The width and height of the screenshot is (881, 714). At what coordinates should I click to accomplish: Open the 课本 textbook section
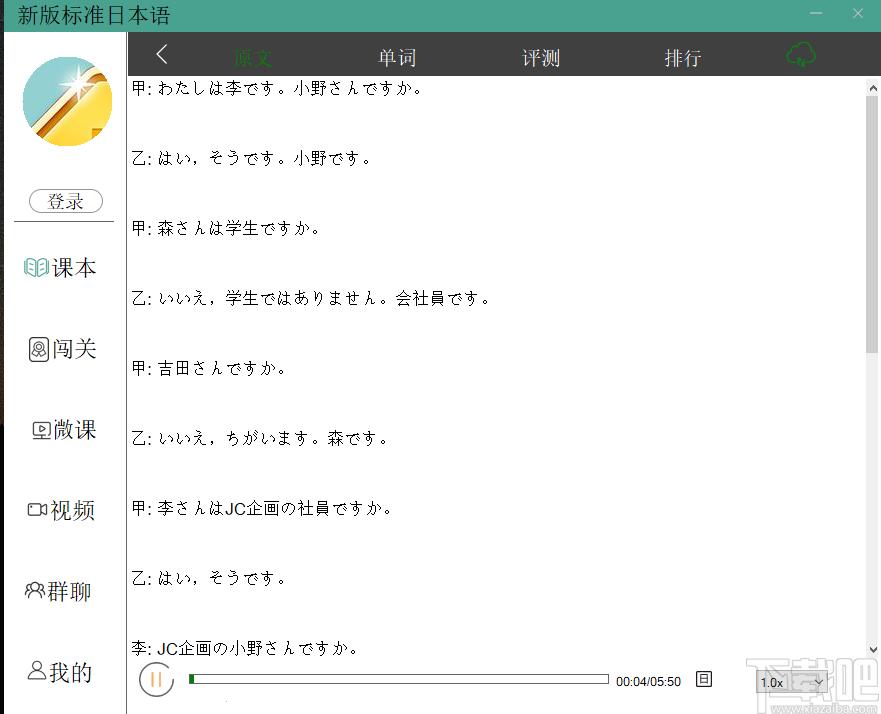coord(60,268)
